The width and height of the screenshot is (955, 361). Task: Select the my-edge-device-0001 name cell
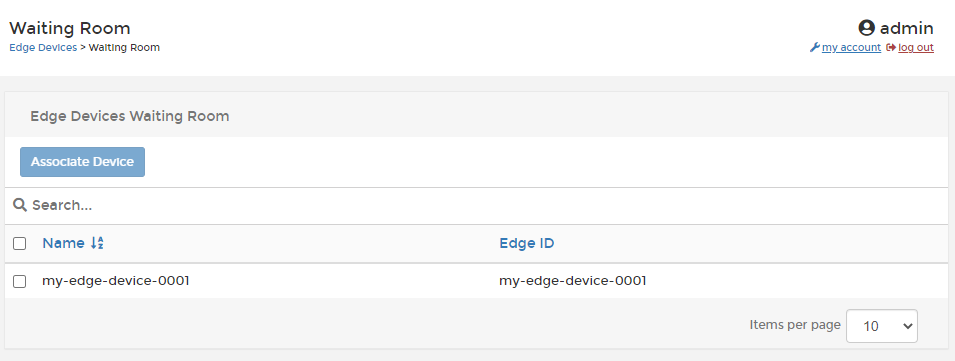(116, 281)
